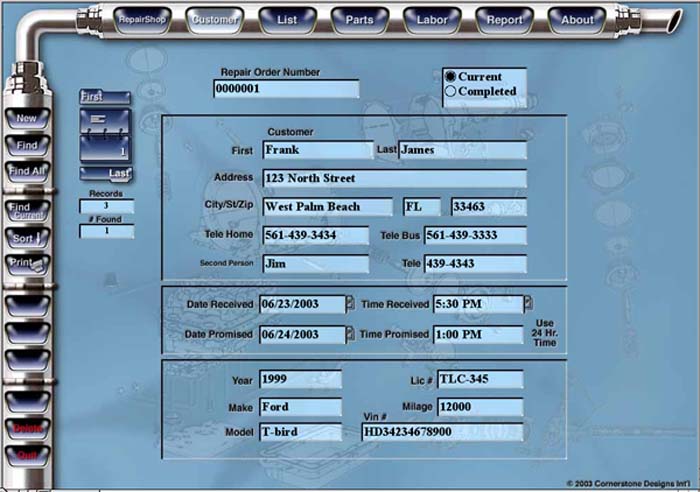700x492 pixels.
Task: Click the record navigation book slider
Action: tap(107, 135)
